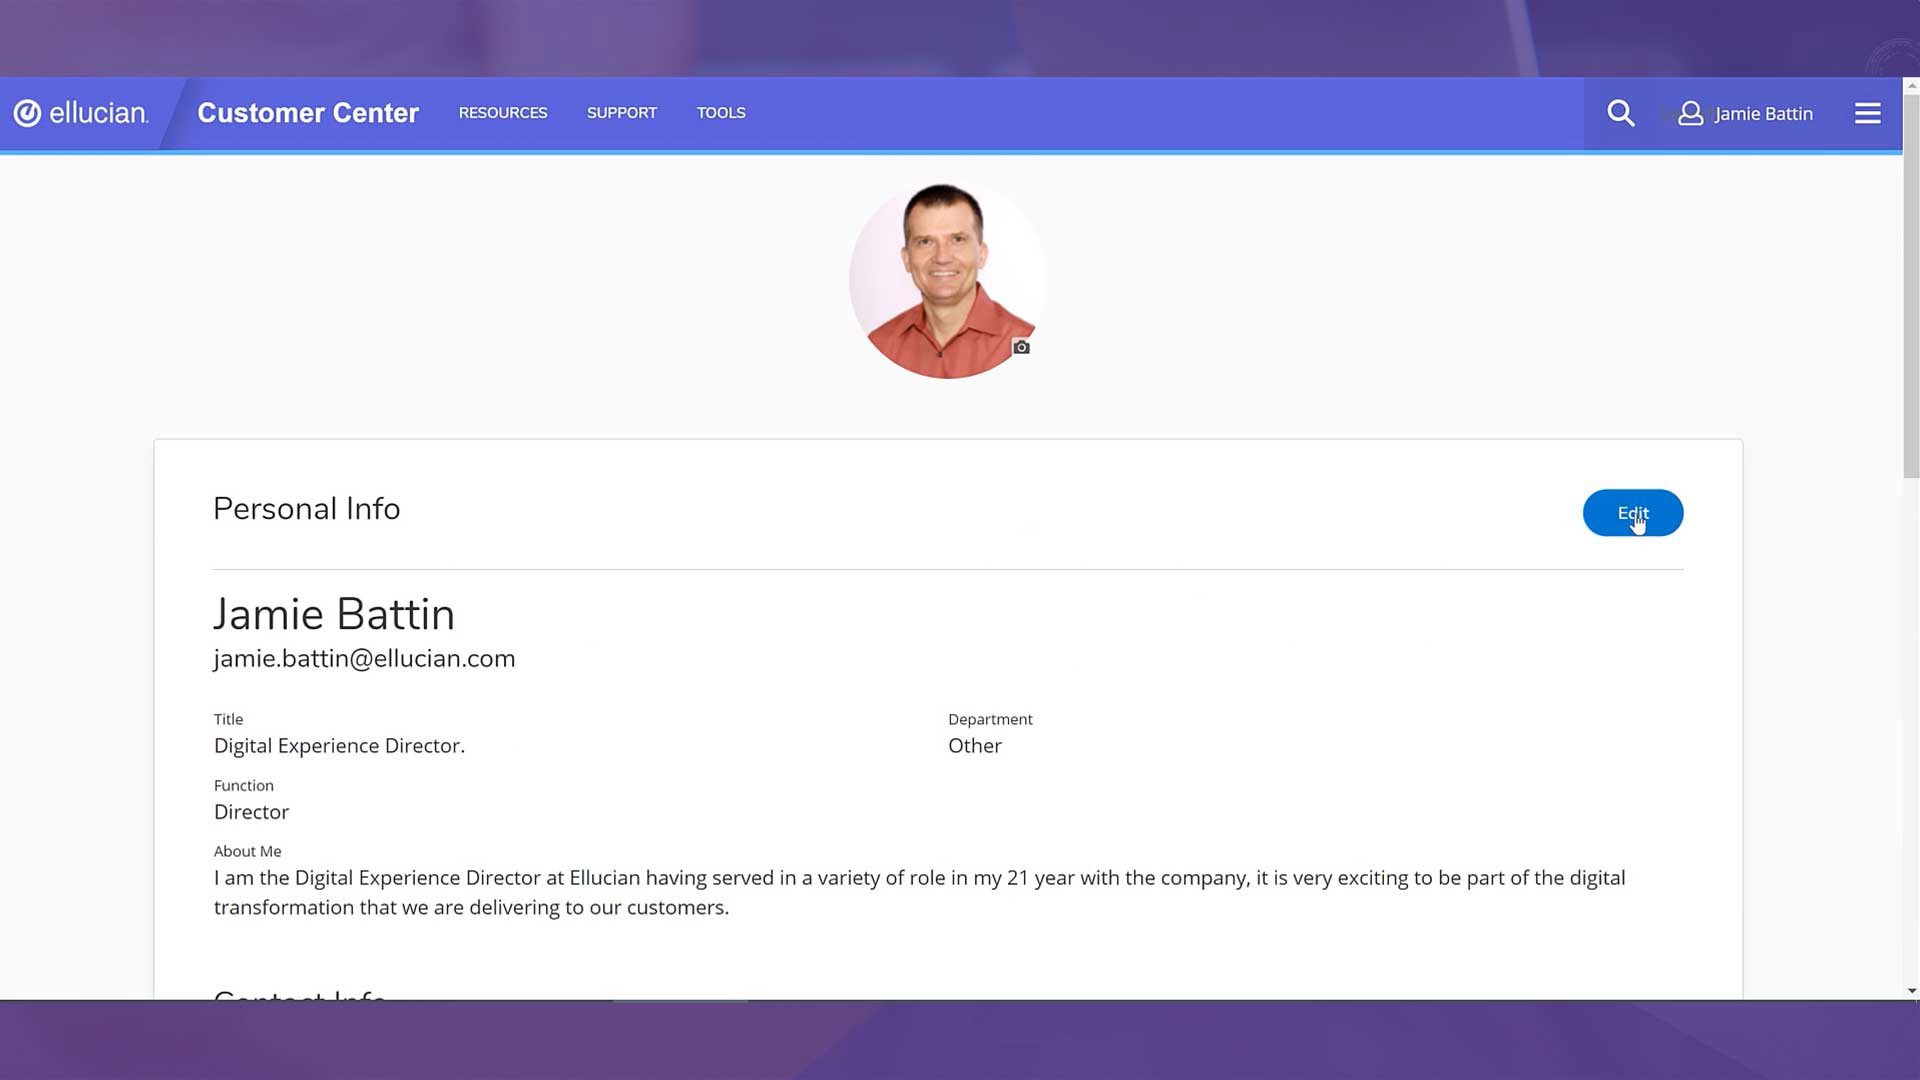Viewport: 1920px width, 1080px height.
Task: Click the scrollbar up arrow
Action: [x=1911, y=86]
